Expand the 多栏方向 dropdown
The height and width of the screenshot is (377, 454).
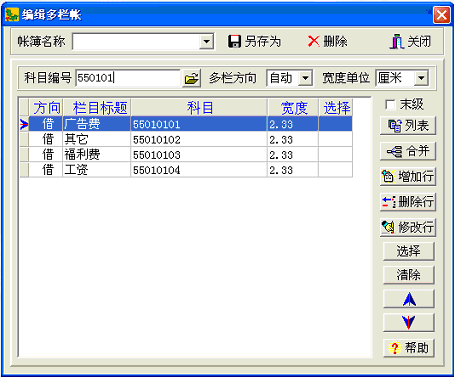305,78
